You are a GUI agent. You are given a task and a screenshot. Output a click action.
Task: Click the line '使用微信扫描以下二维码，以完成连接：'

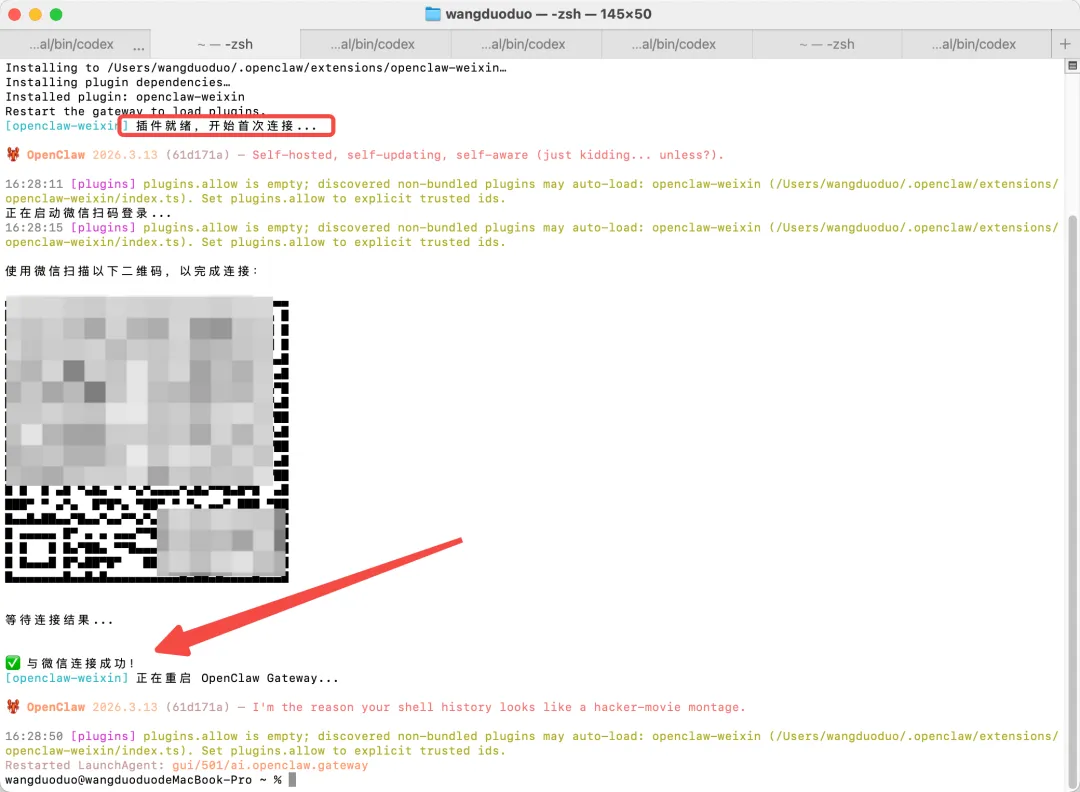pos(132,271)
